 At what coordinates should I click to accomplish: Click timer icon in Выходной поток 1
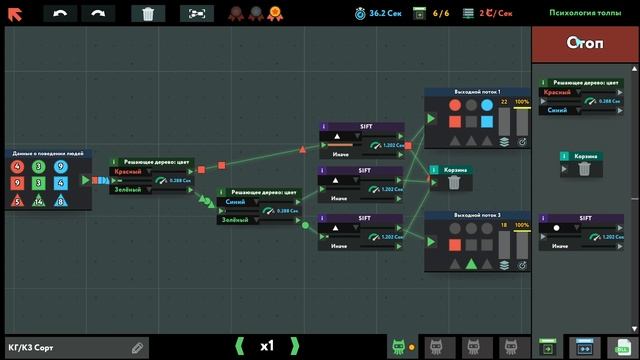pos(522,142)
